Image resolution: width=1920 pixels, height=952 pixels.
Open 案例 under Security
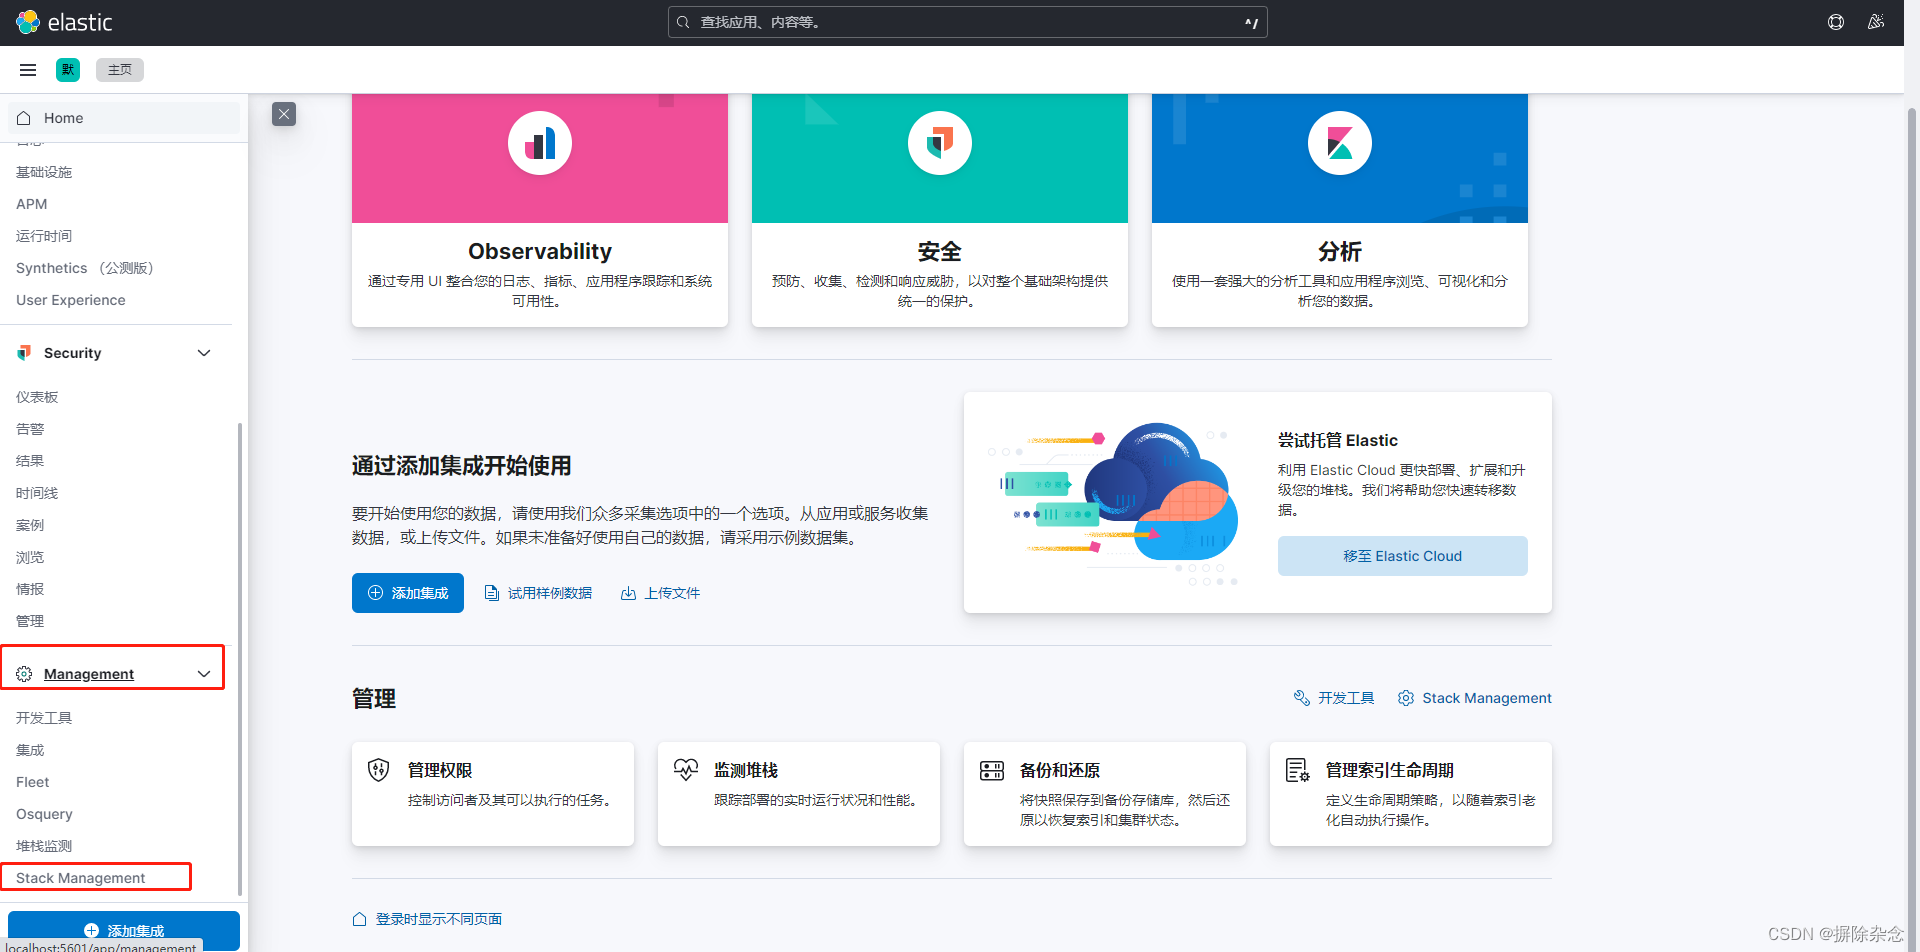coord(30,525)
